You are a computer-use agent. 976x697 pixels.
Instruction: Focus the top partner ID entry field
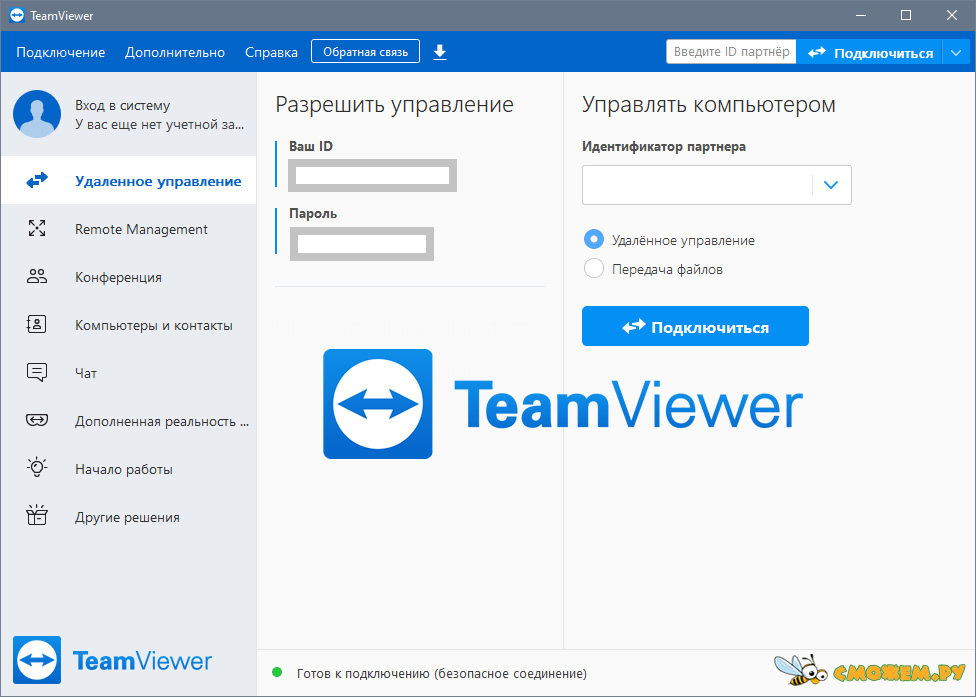tap(731, 52)
